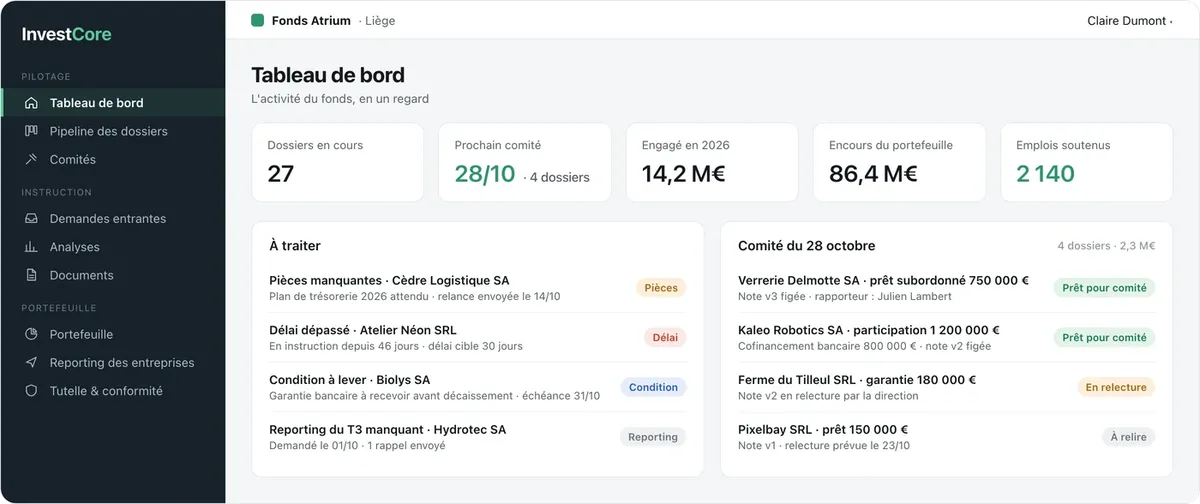Click the Pièces badge

661,288
